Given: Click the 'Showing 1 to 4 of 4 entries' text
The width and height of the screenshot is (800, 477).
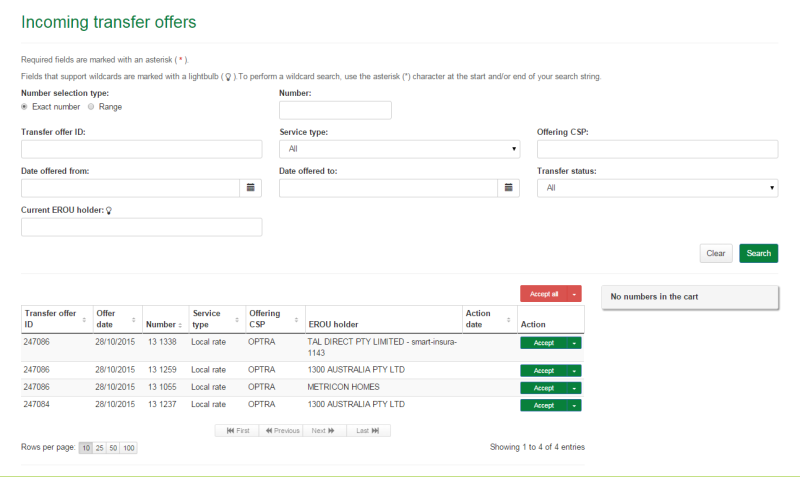Looking at the screenshot, I should [537, 447].
